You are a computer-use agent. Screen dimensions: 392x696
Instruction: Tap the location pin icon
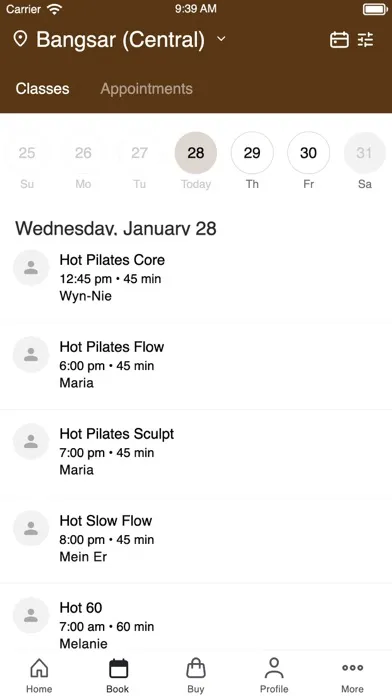click(x=20, y=39)
